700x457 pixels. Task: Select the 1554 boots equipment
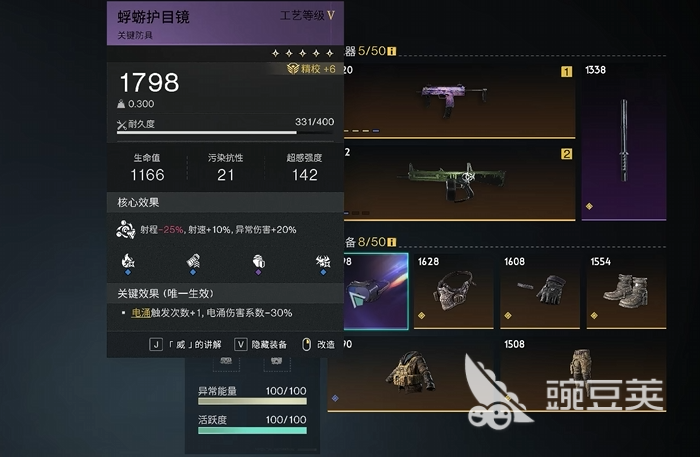[x=626, y=291]
